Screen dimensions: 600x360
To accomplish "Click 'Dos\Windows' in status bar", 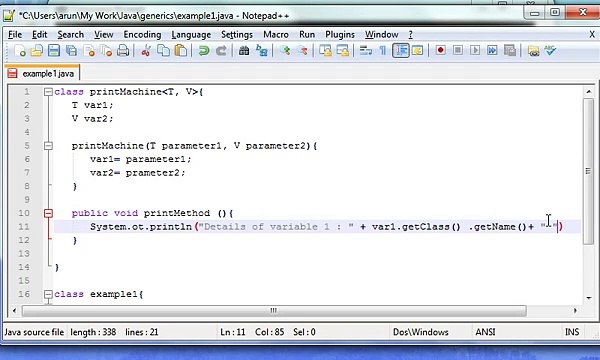I will click(x=421, y=332).
